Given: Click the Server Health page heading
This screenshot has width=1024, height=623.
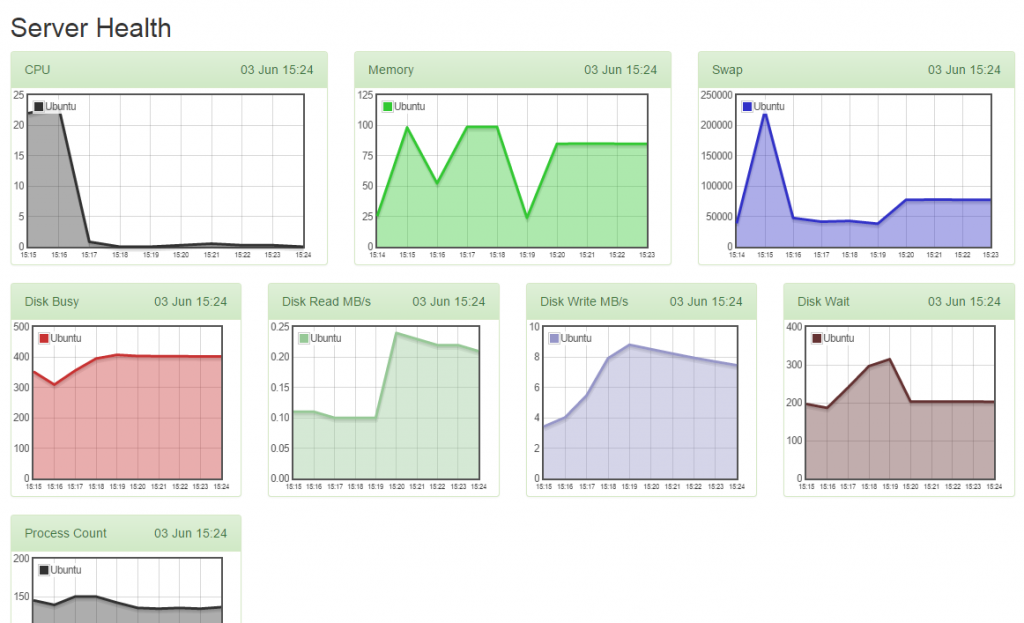Looking at the screenshot, I should pyautogui.click(x=90, y=28).
